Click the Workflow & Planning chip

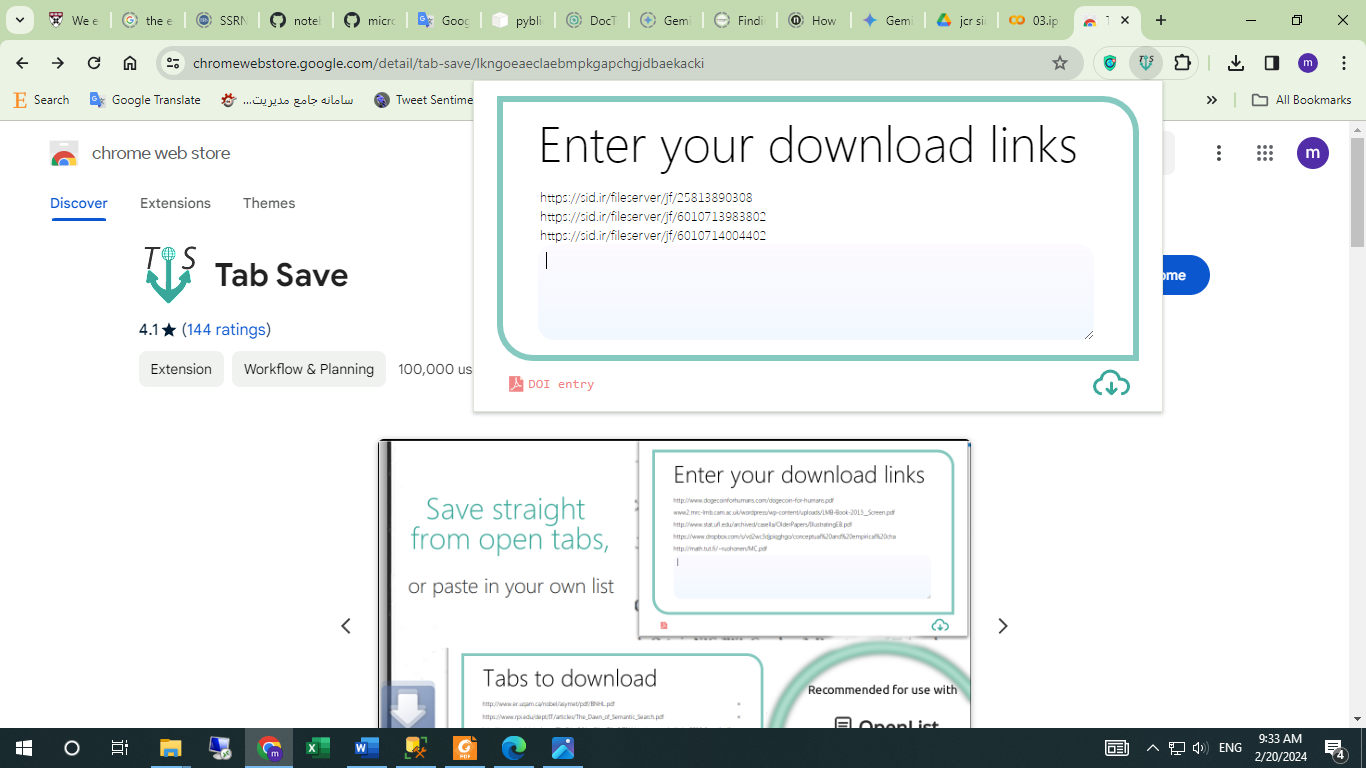coord(309,369)
